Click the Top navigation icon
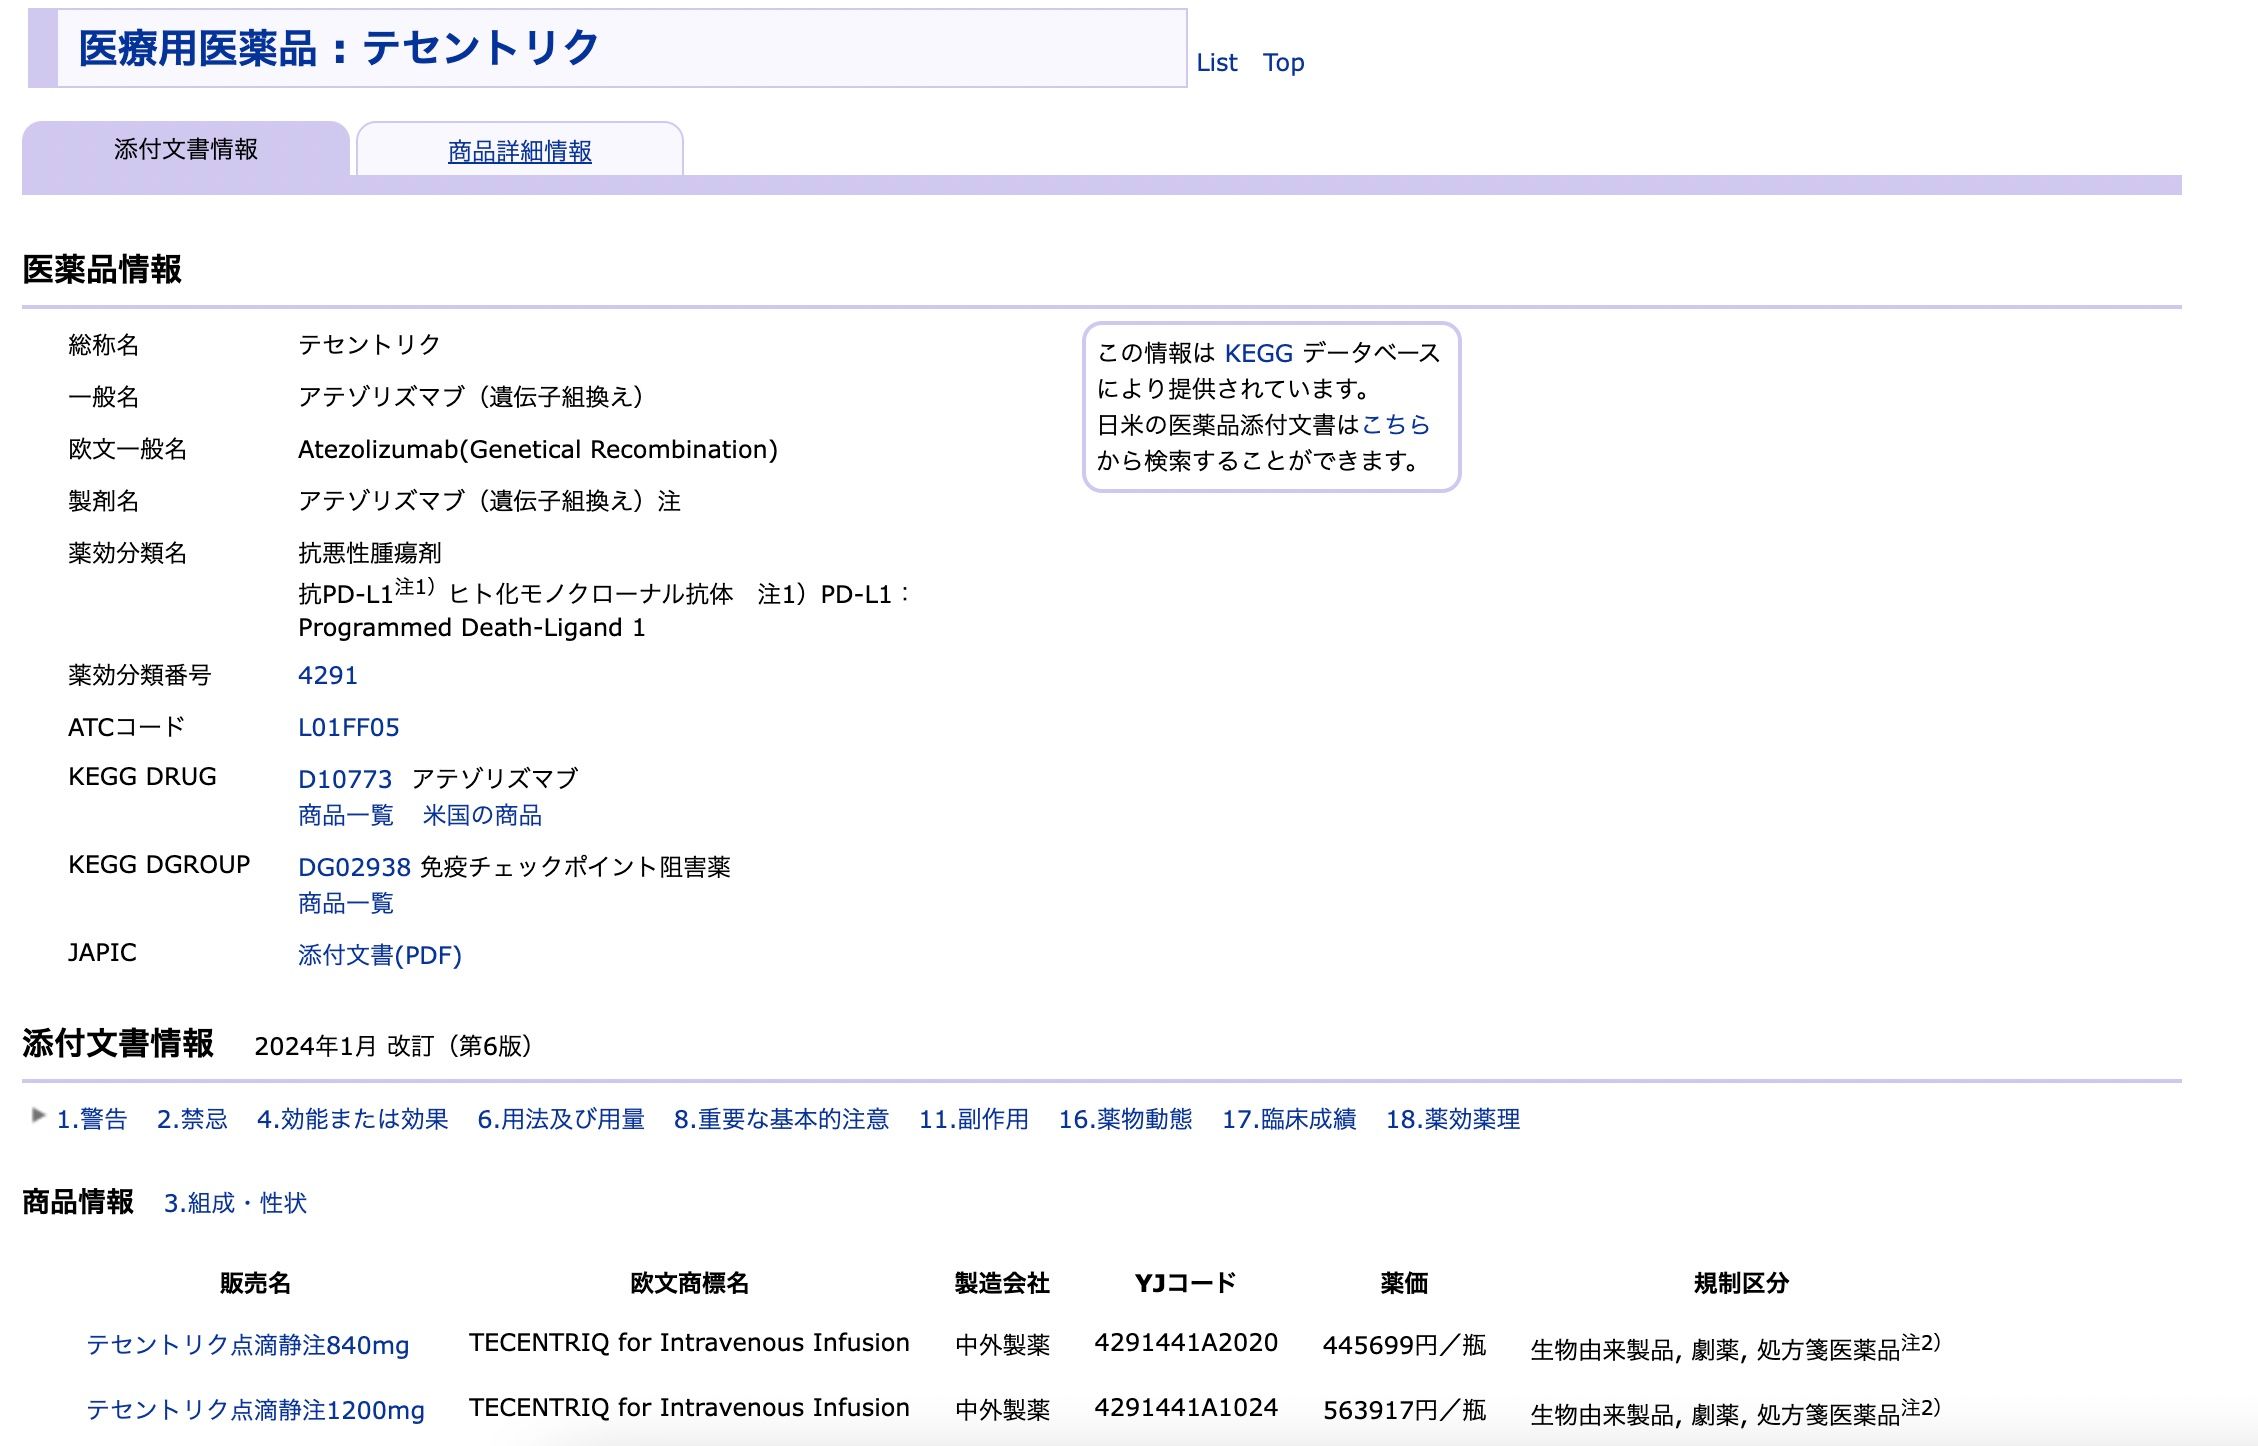 point(1289,61)
